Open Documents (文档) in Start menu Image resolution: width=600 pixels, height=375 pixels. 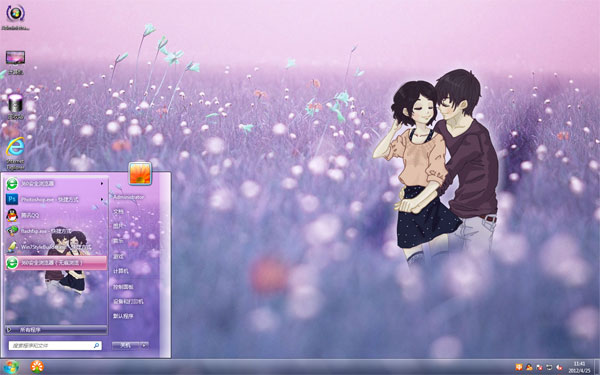click(x=118, y=212)
